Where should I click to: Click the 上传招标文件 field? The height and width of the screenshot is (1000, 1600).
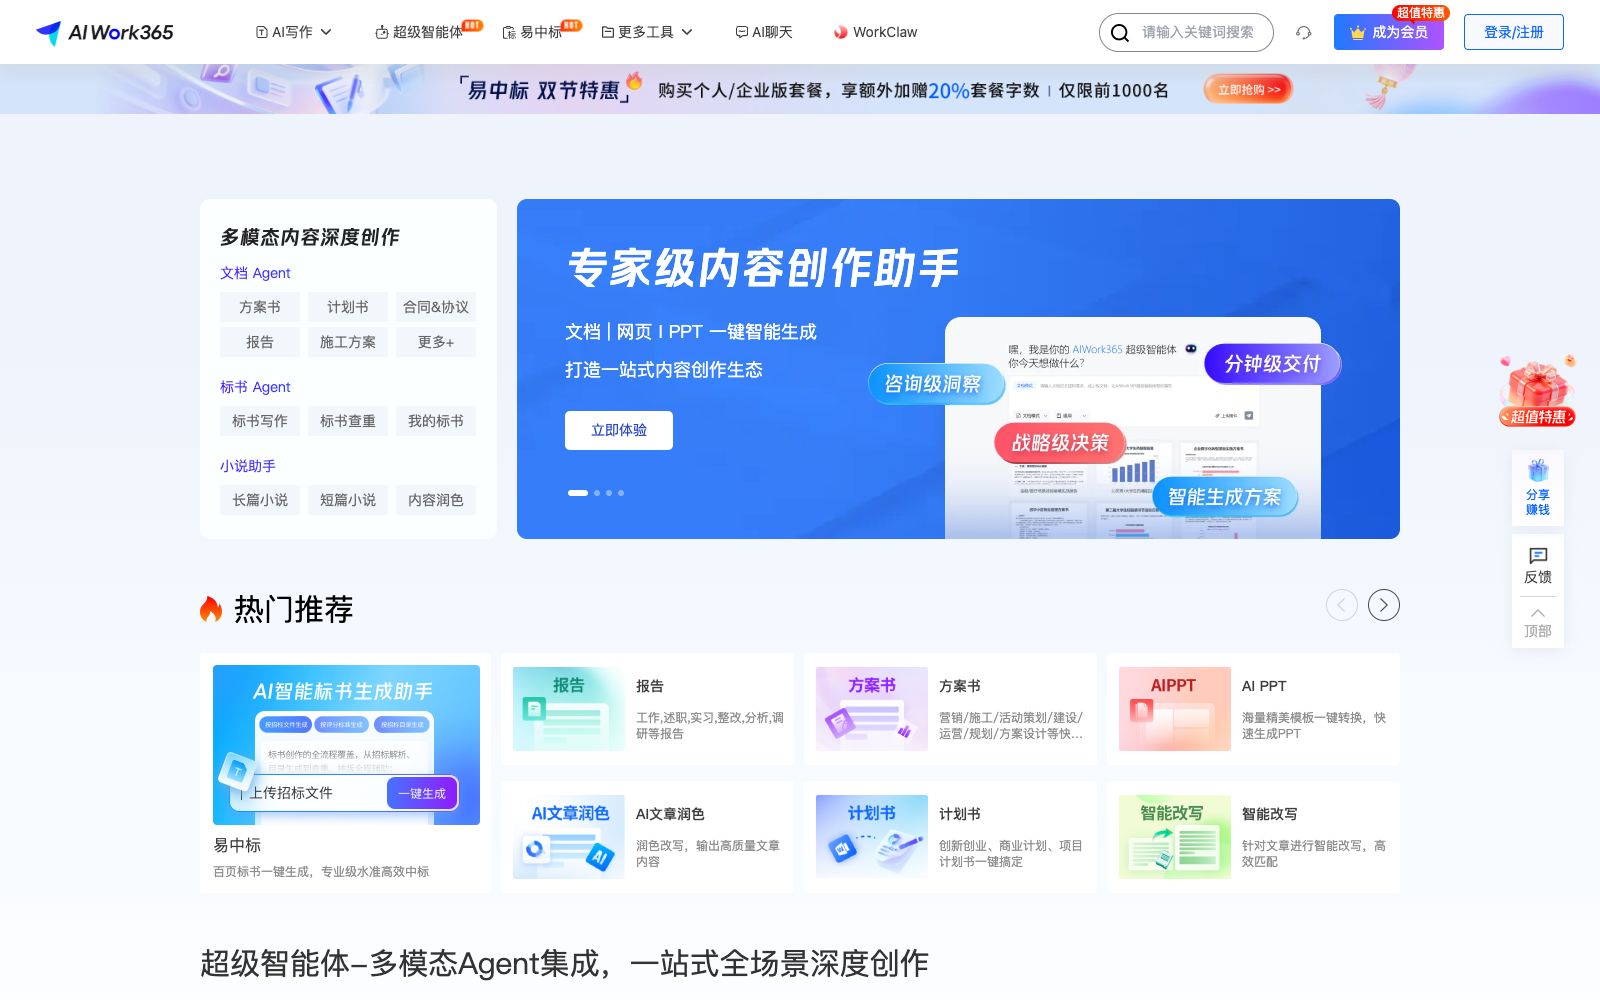click(x=310, y=793)
